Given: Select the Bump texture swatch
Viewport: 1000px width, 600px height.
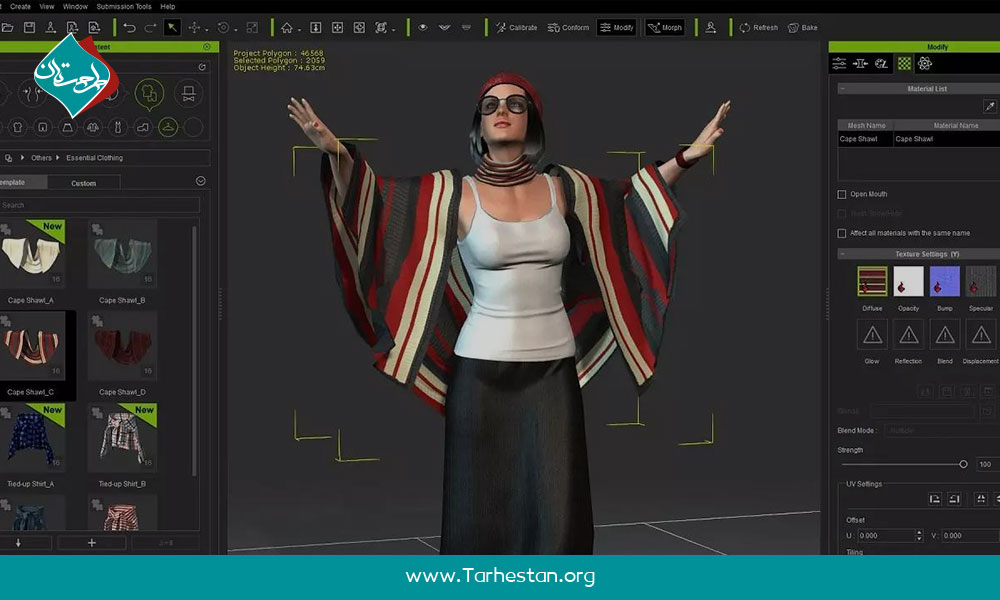Looking at the screenshot, I should pos(945,281).
